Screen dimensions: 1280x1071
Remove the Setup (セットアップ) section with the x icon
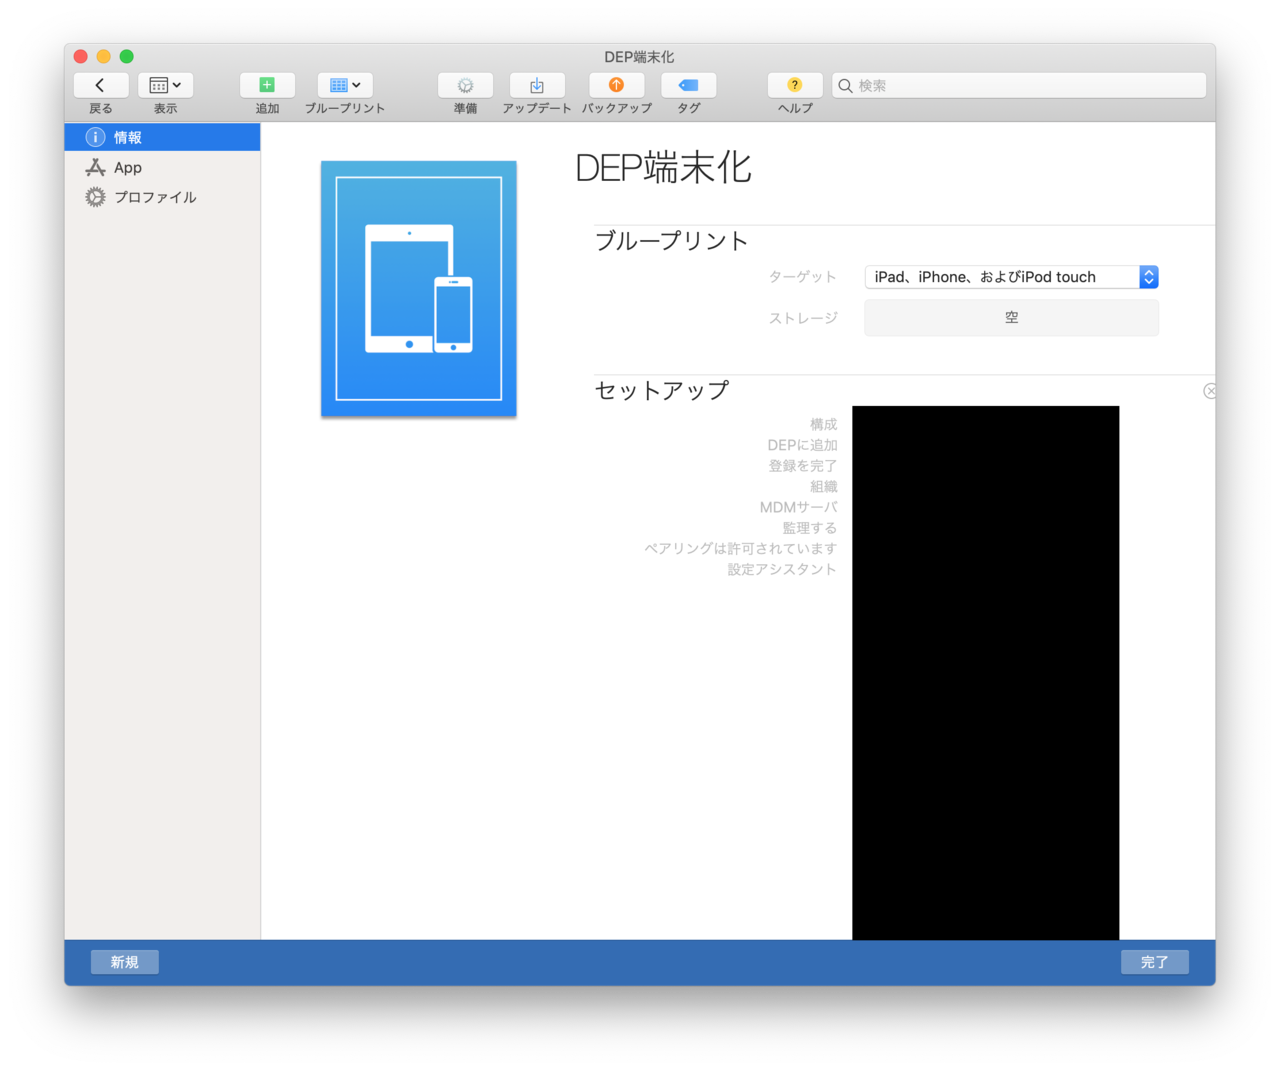pyautogui.click(x=1210, y=391)
